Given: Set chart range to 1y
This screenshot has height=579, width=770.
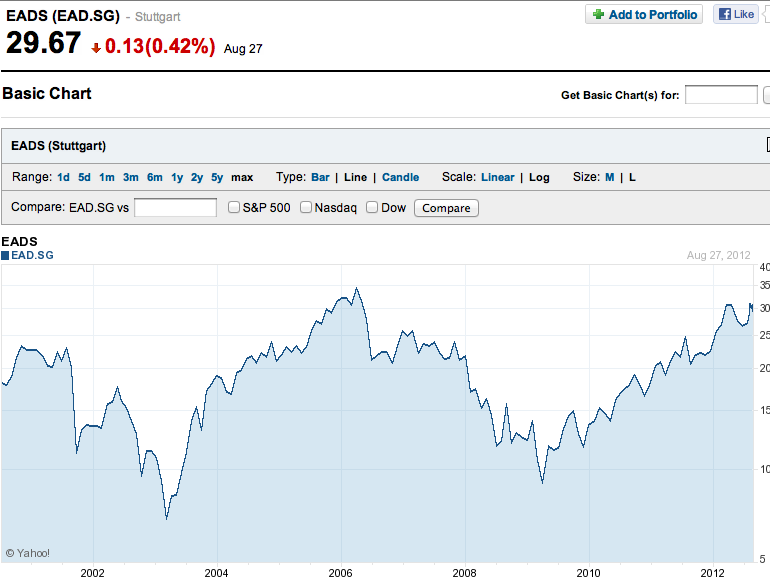Looking at the screenshot, I should 177,177.
